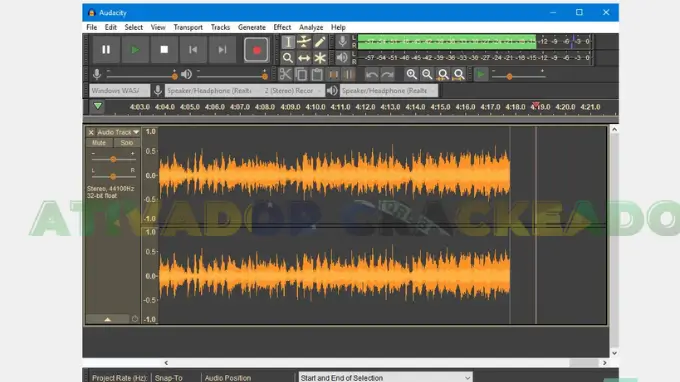The width and height of the screenshot is (680, 382).
Task: Open the Tracks menu
Action: click(x=220, y=27)
